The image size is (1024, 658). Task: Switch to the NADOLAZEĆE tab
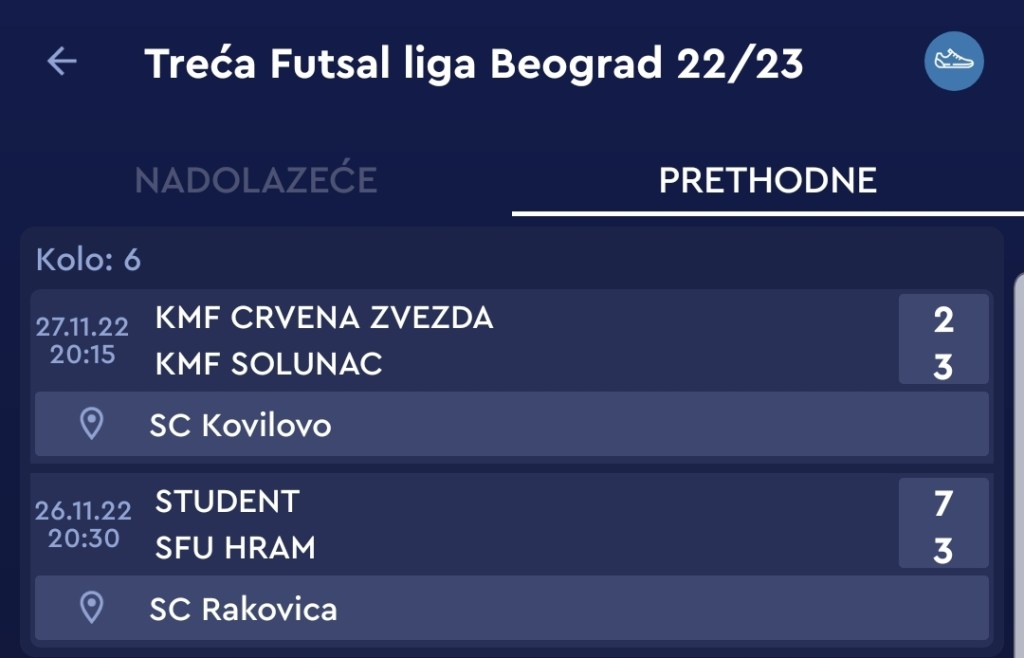coord(256,181)
